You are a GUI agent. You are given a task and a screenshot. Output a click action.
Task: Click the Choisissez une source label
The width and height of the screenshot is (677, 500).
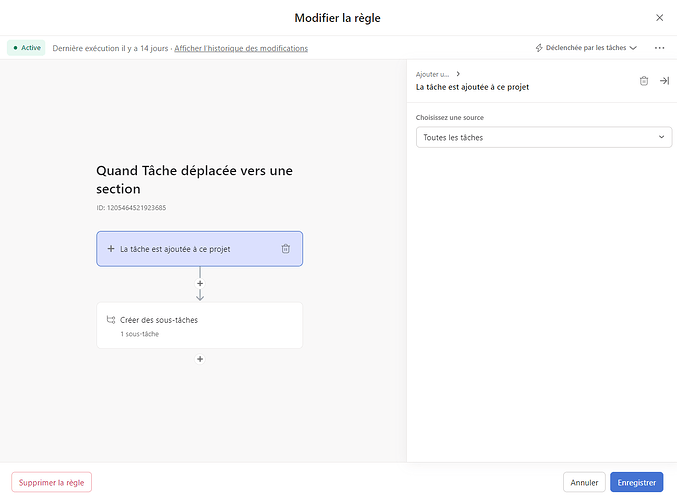tap(449, 117)
